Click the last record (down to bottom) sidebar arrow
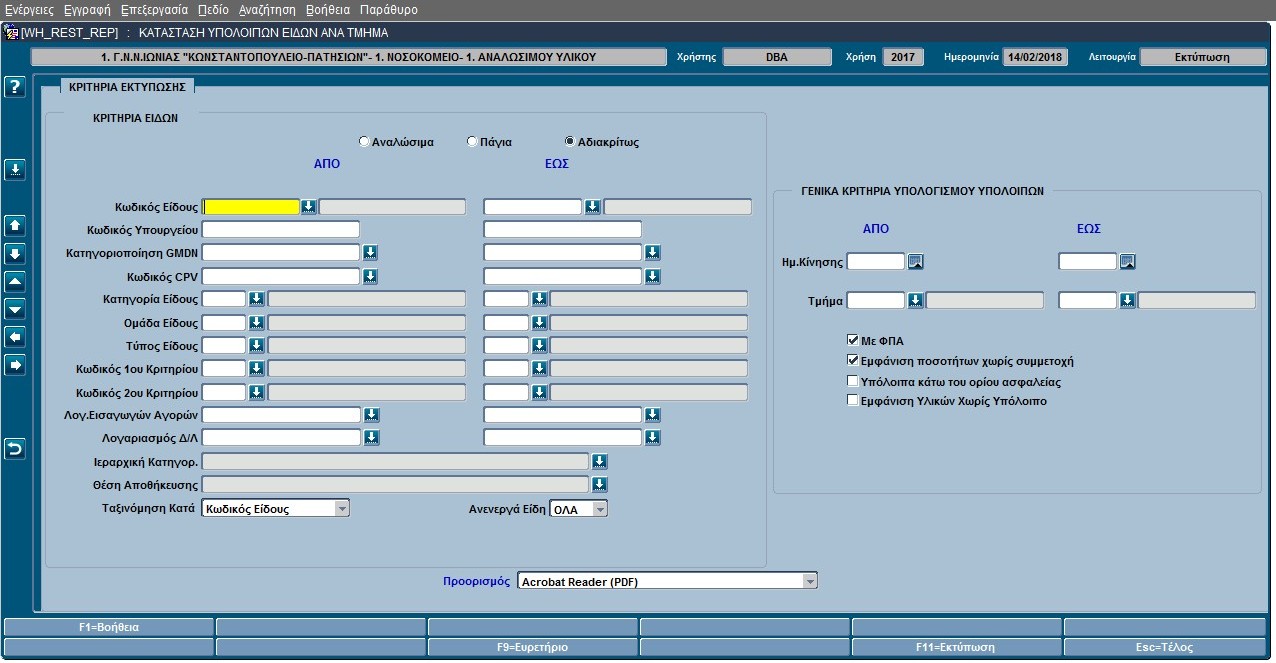The width and height of the screenshot is (1276, 663). click(x=14, y=253)
